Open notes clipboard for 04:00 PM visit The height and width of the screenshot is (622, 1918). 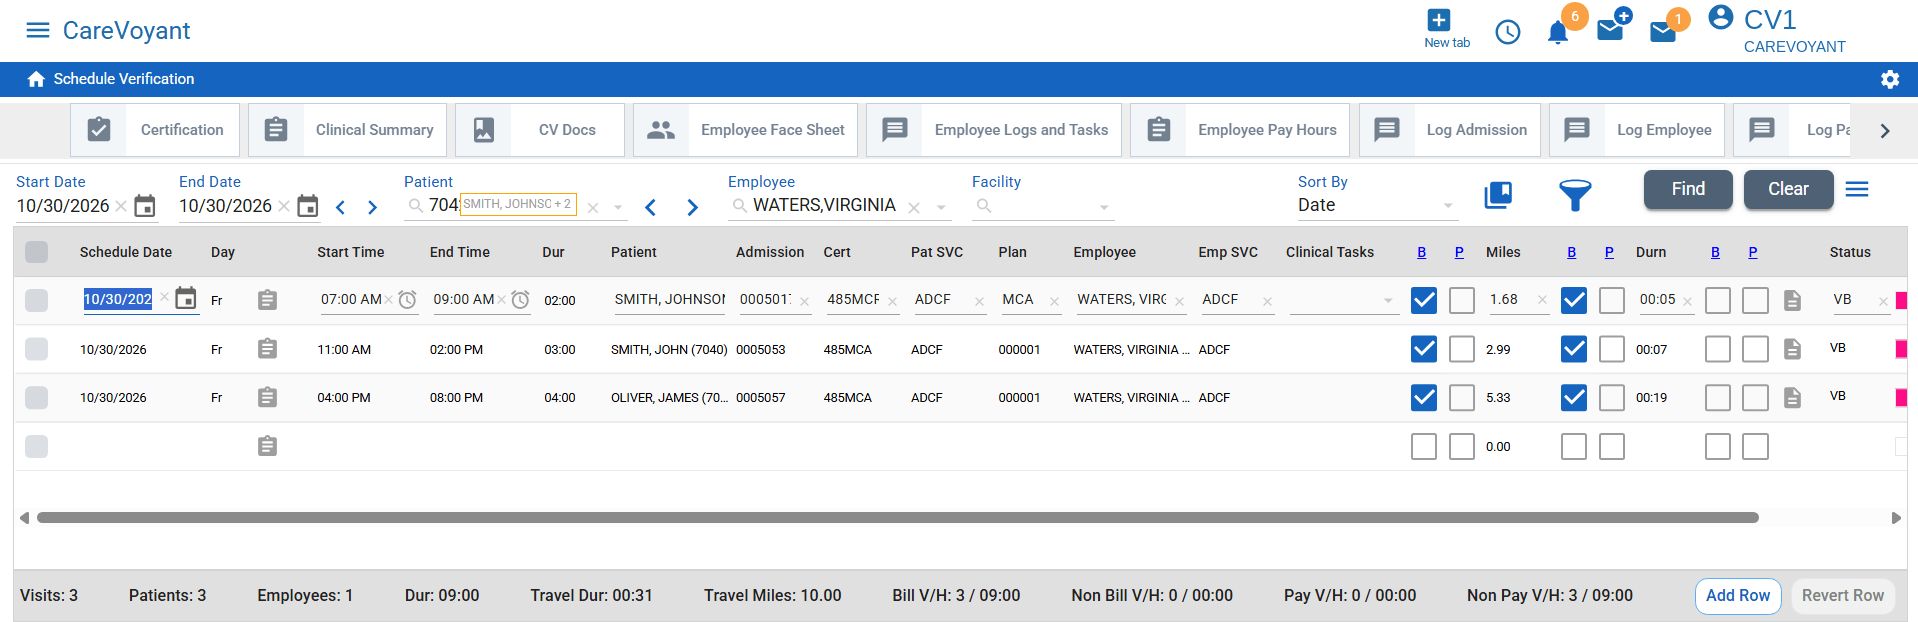click(x=267, y=397)
